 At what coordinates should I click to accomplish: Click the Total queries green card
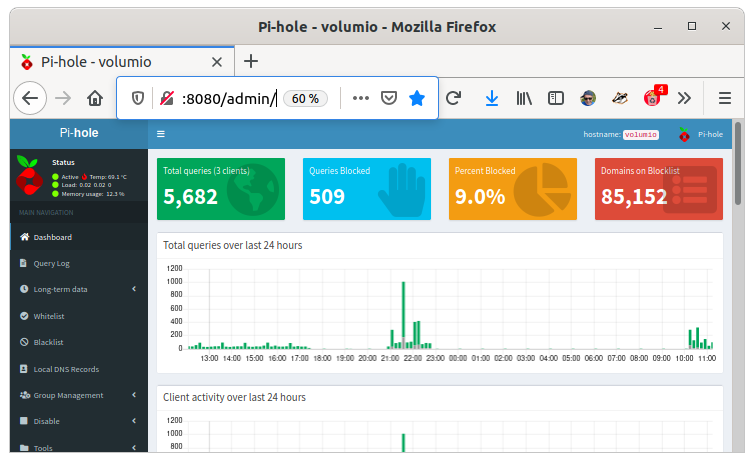pyautogui.click(x=221, y=189)
